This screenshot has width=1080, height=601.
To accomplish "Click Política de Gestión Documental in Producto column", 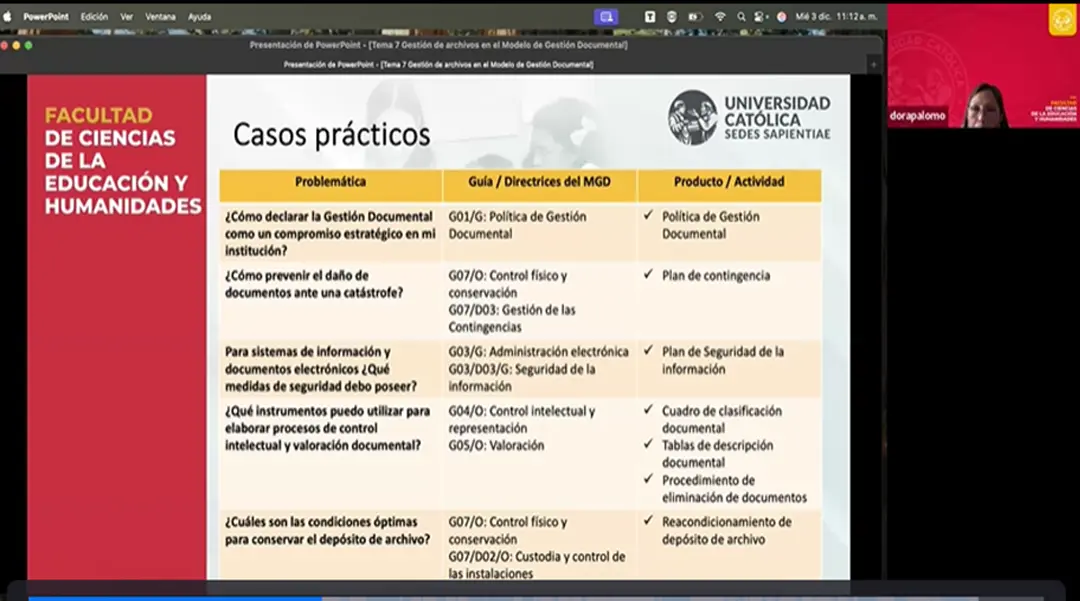I will point(711,225).
